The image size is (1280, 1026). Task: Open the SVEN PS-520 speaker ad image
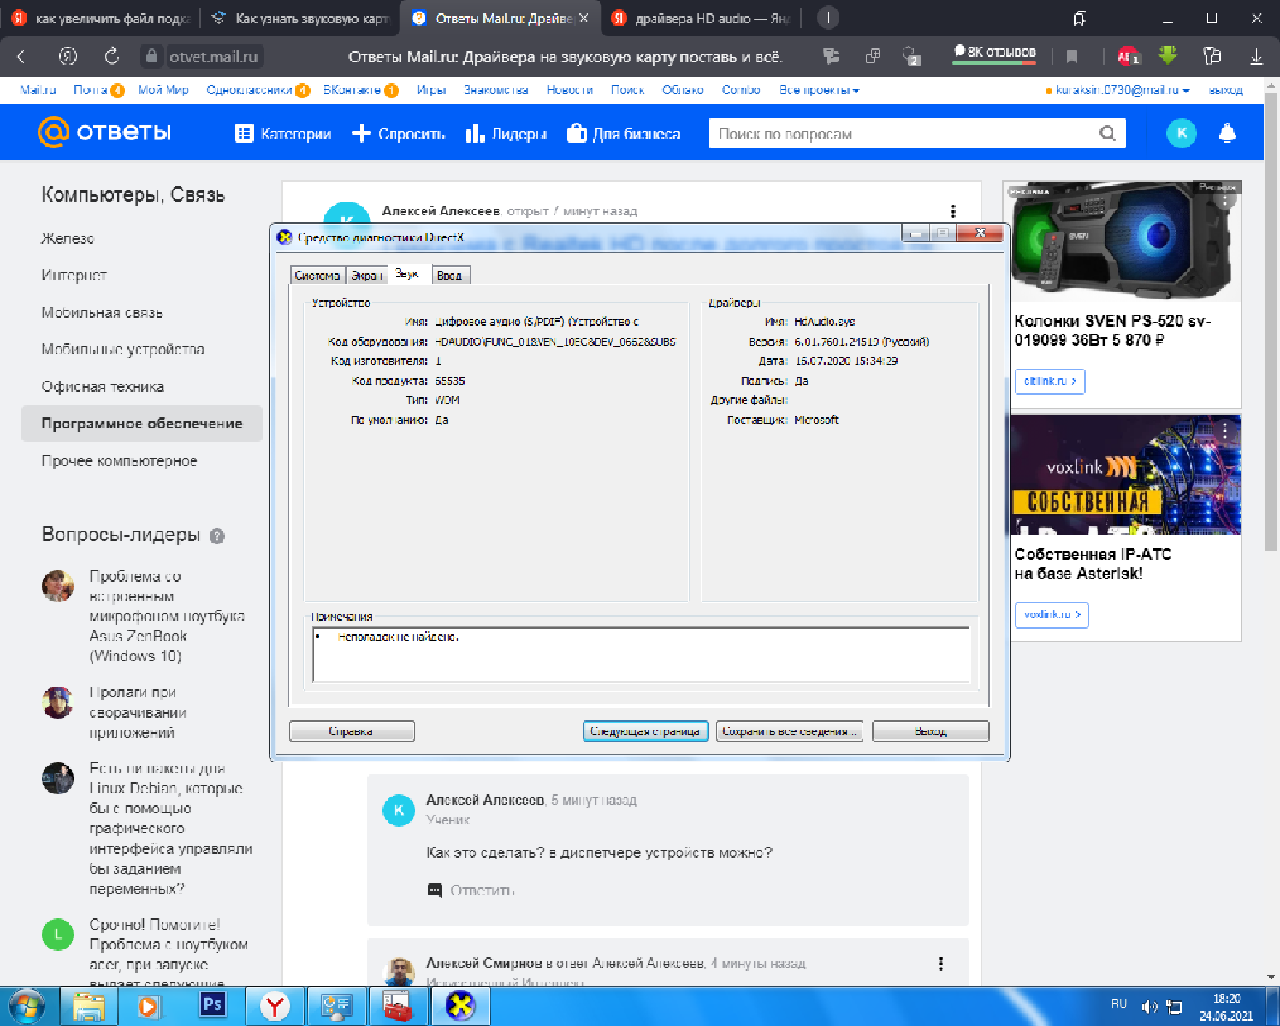[x=1126, y=241]
